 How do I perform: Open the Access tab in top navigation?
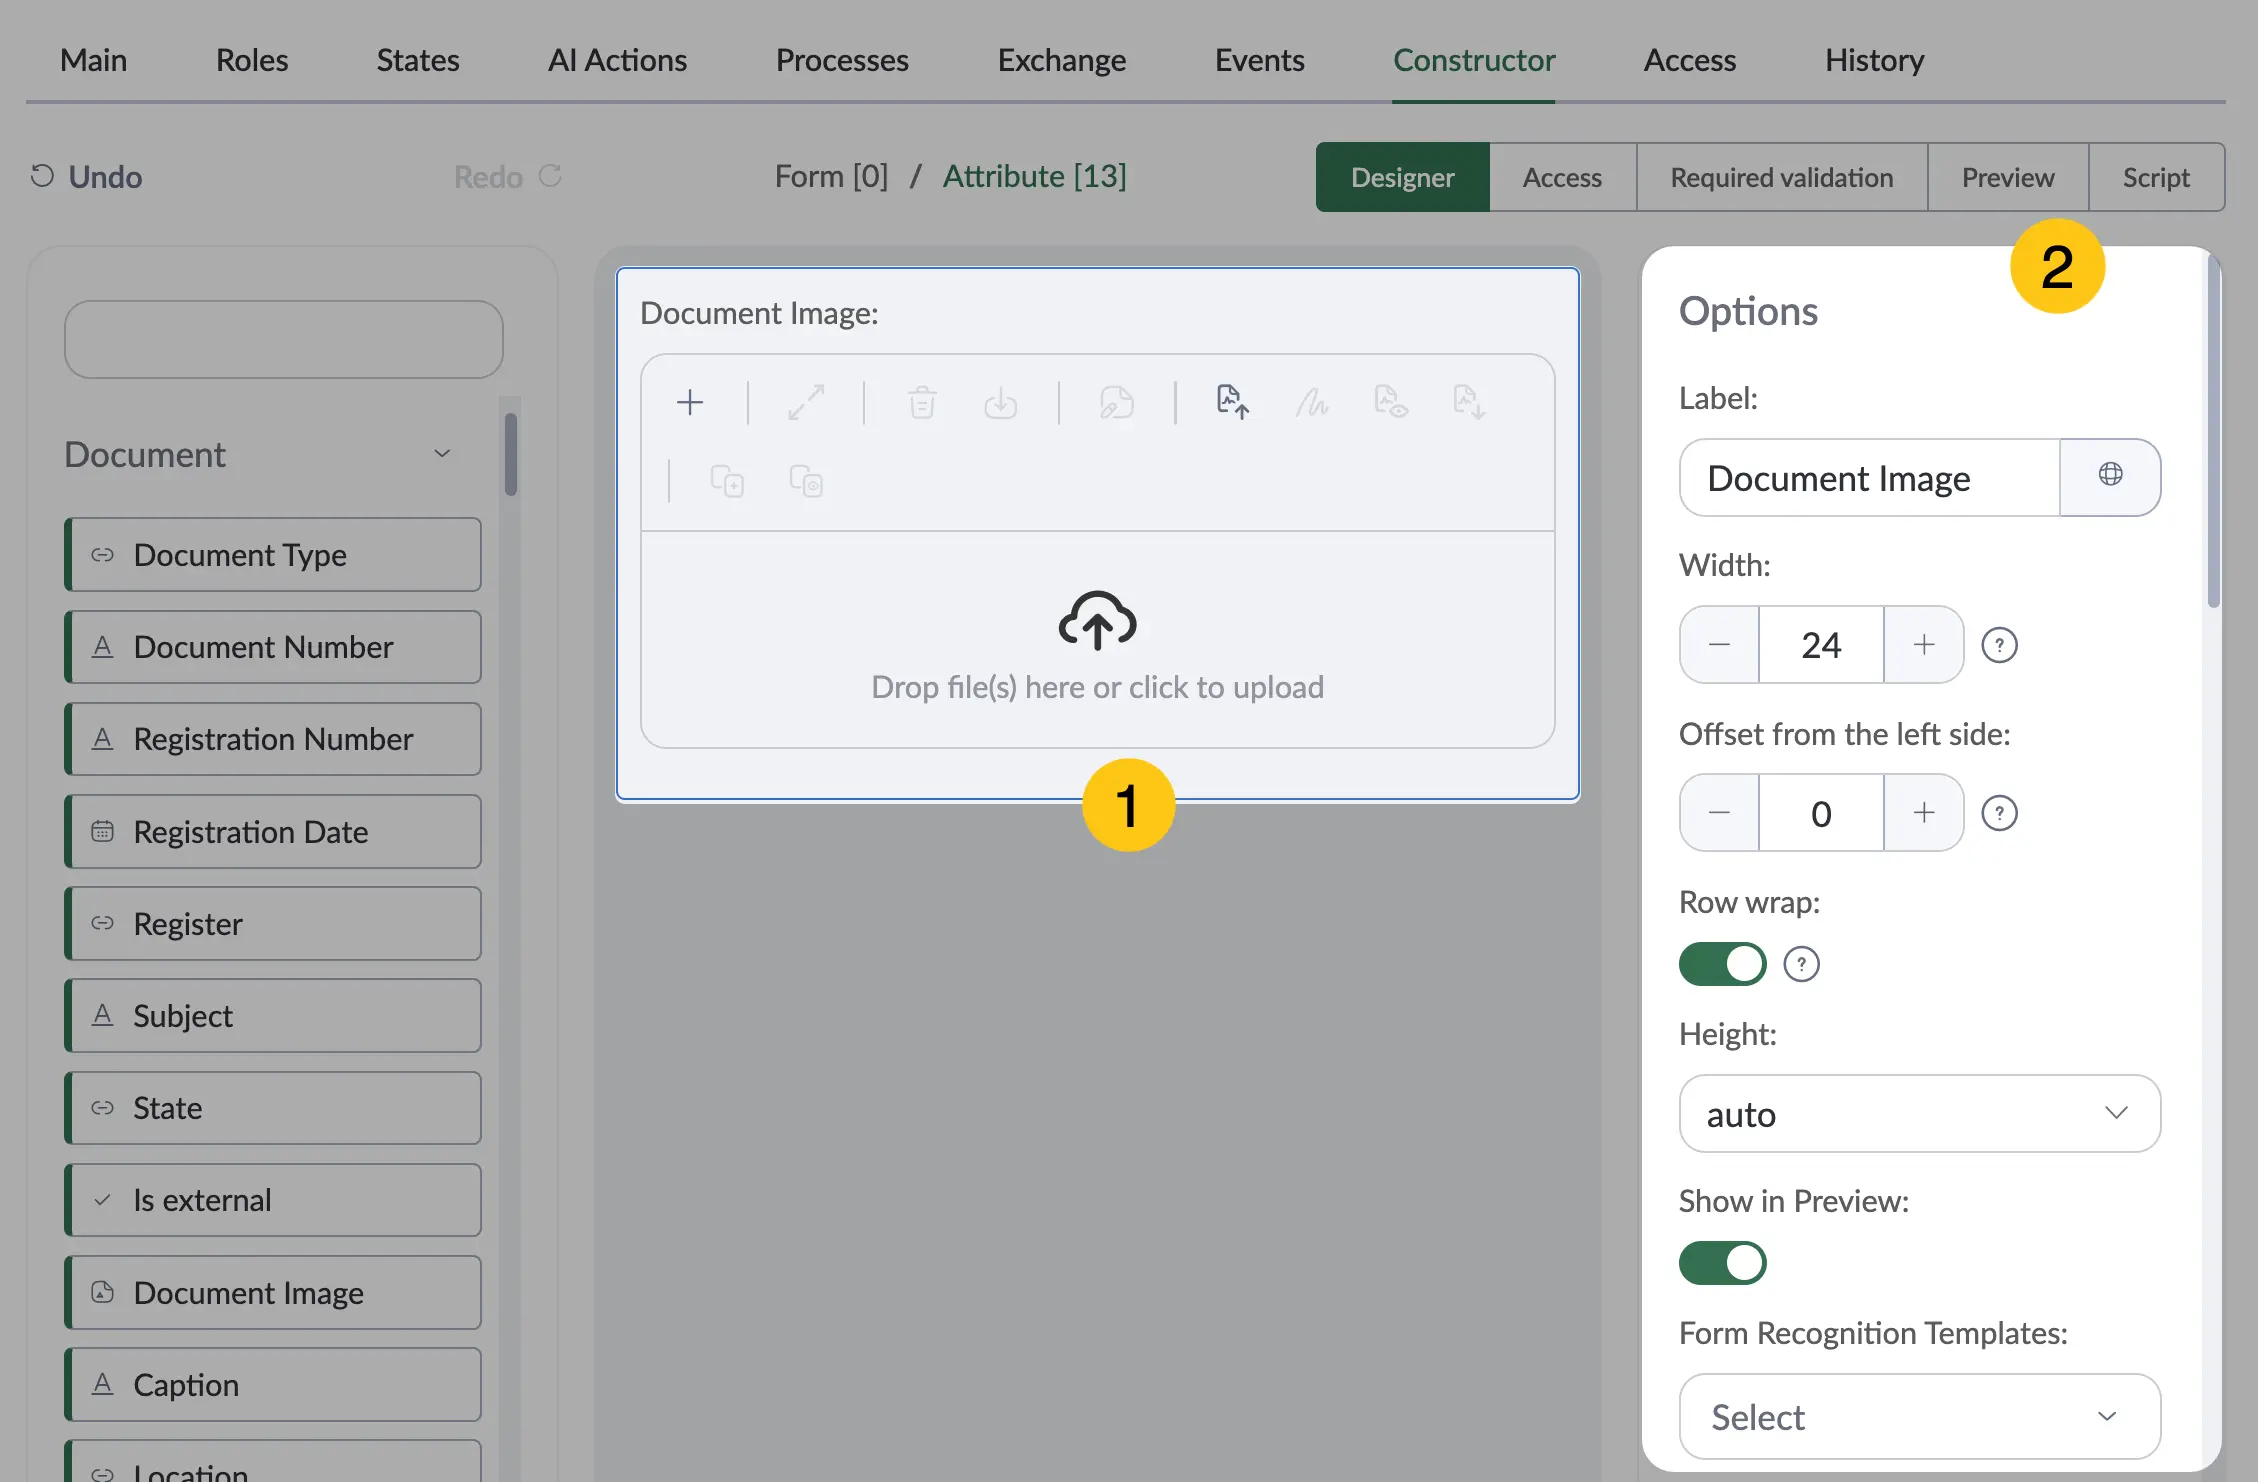(x=1690, y=60)
